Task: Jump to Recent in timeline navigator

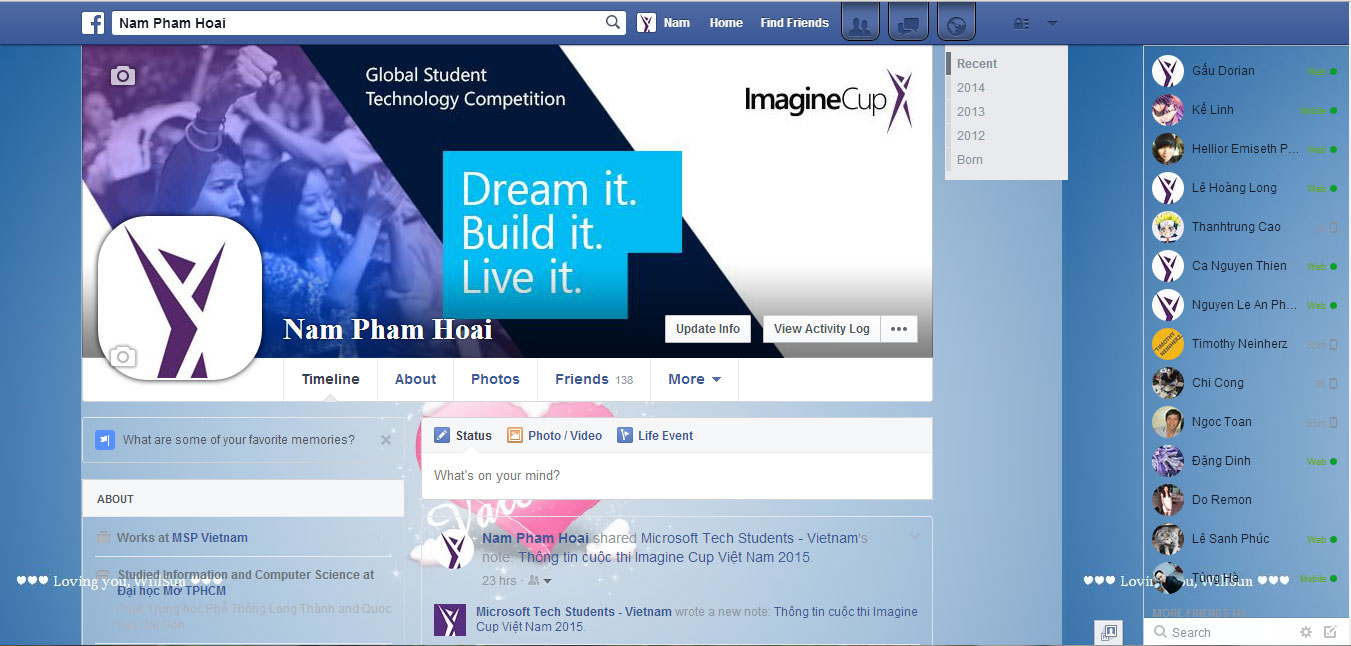Action: point(977,64)
